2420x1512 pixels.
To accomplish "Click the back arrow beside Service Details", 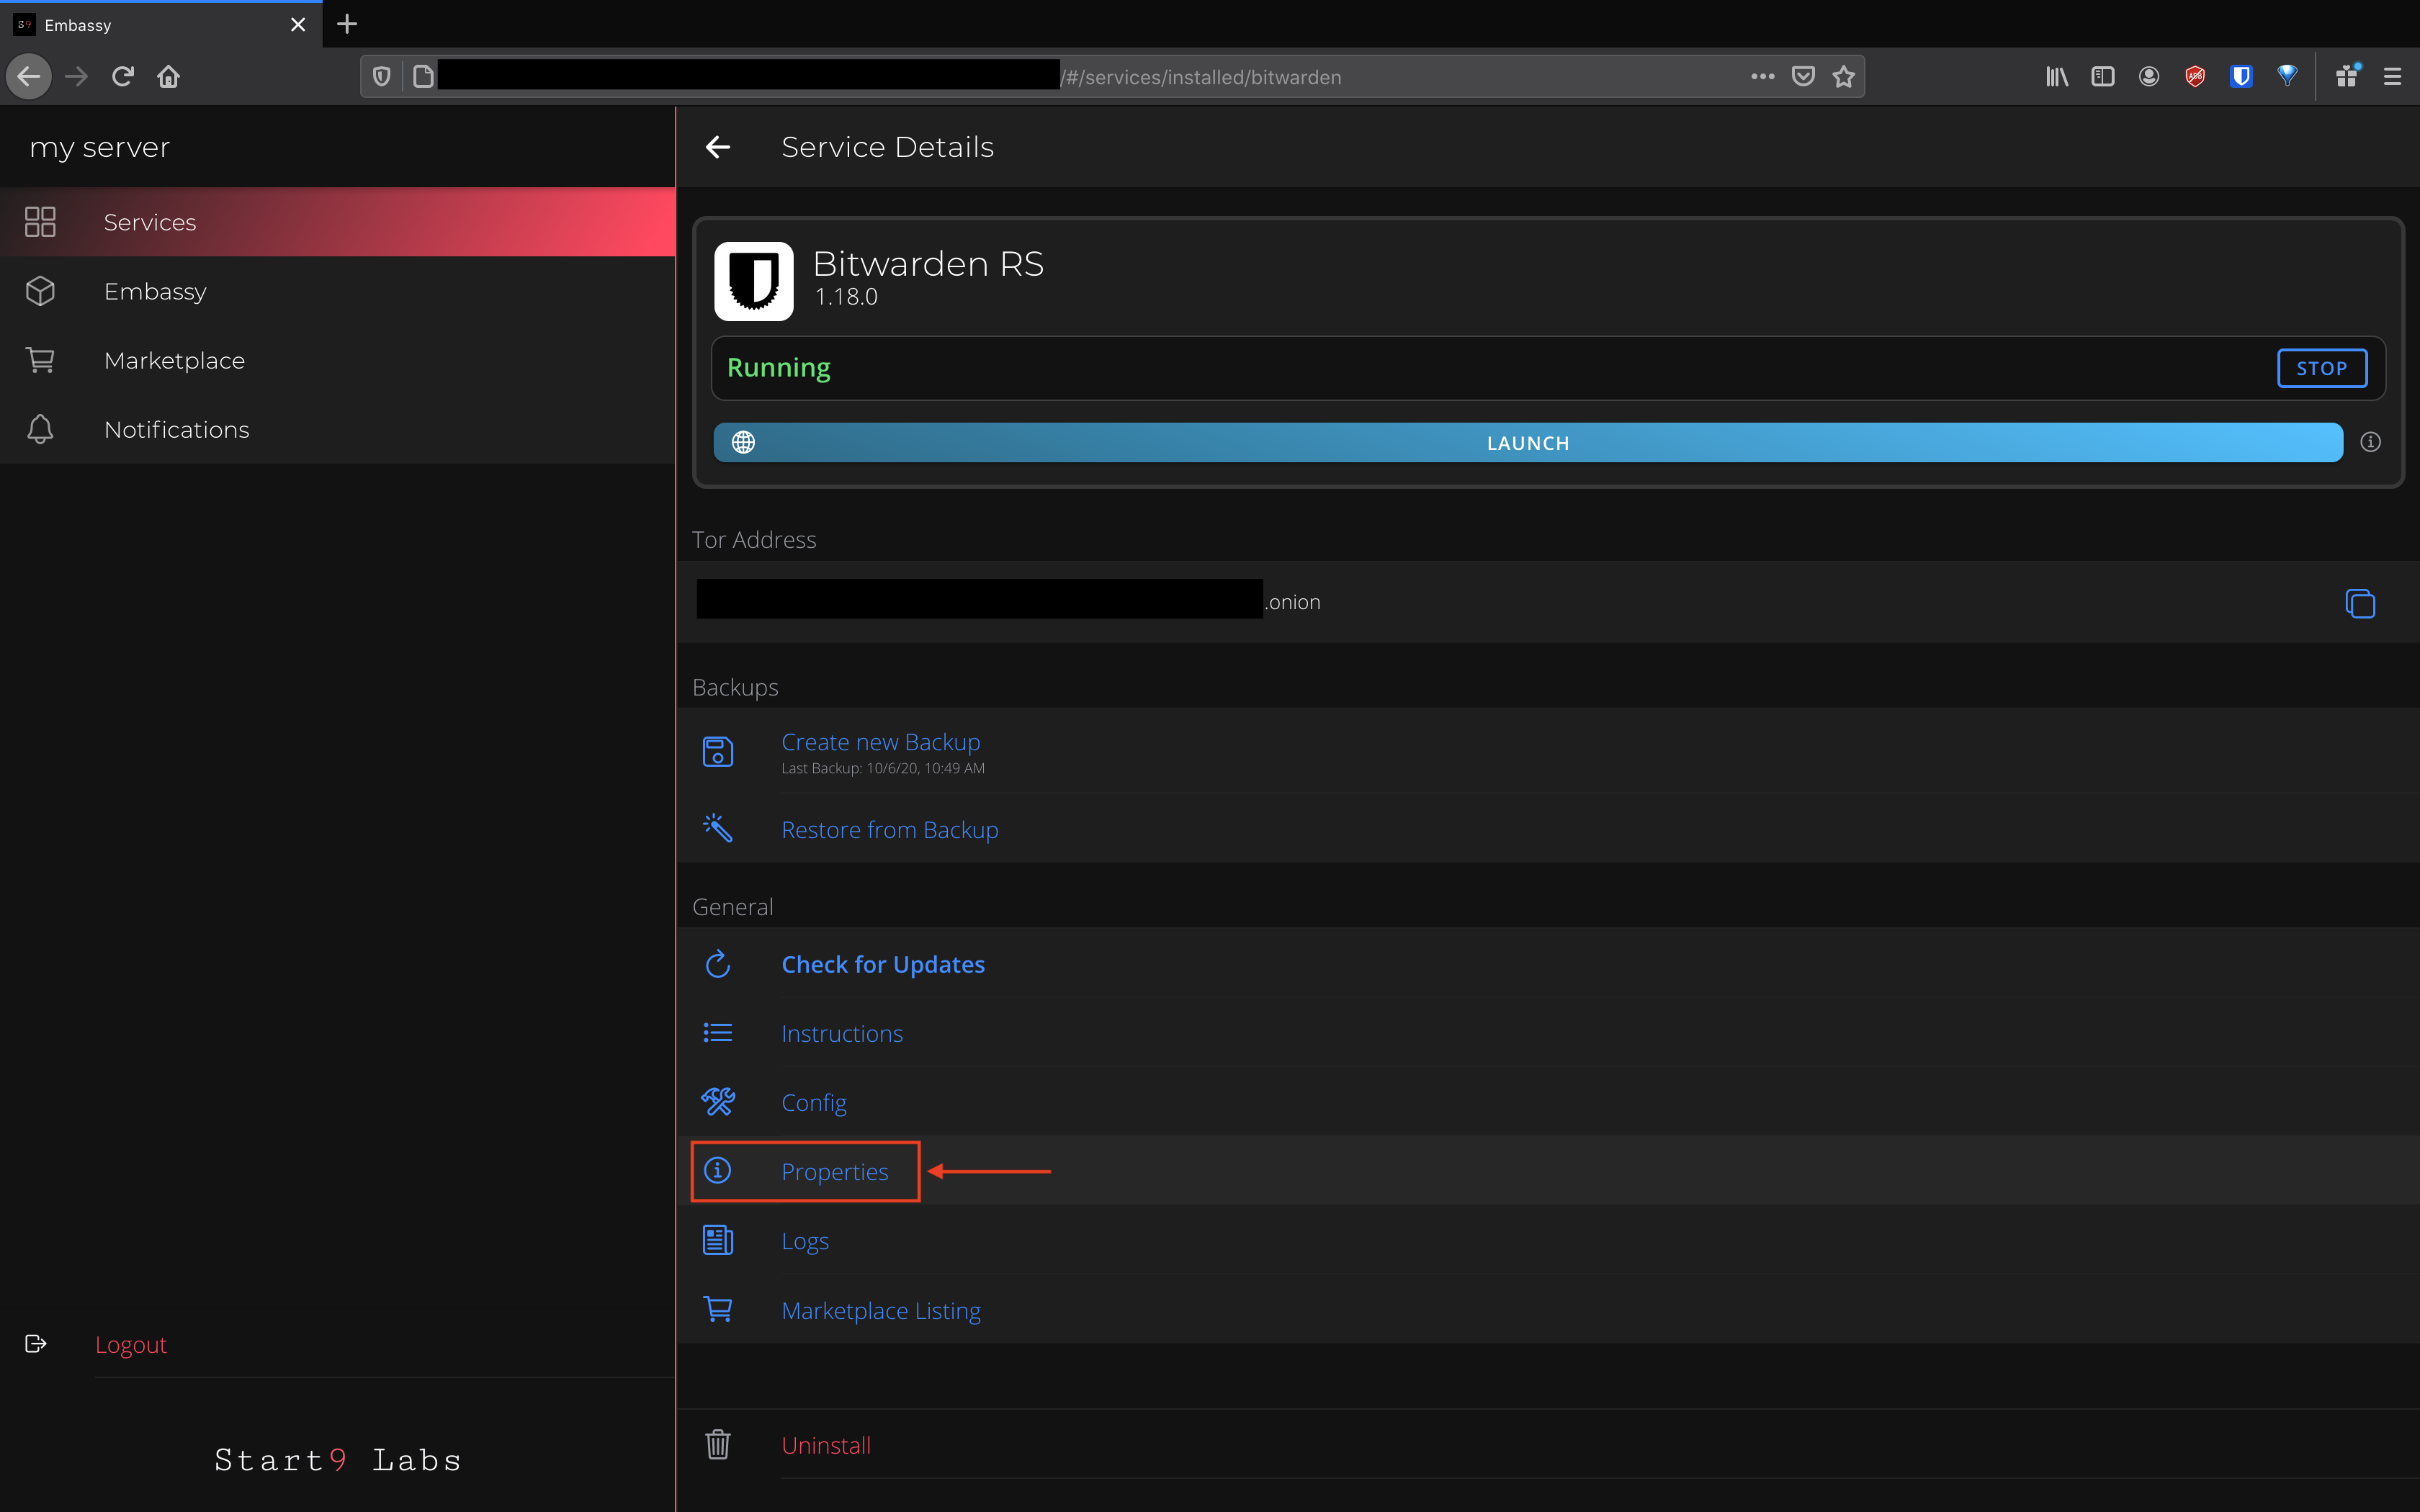I will [x=718, y=147].
